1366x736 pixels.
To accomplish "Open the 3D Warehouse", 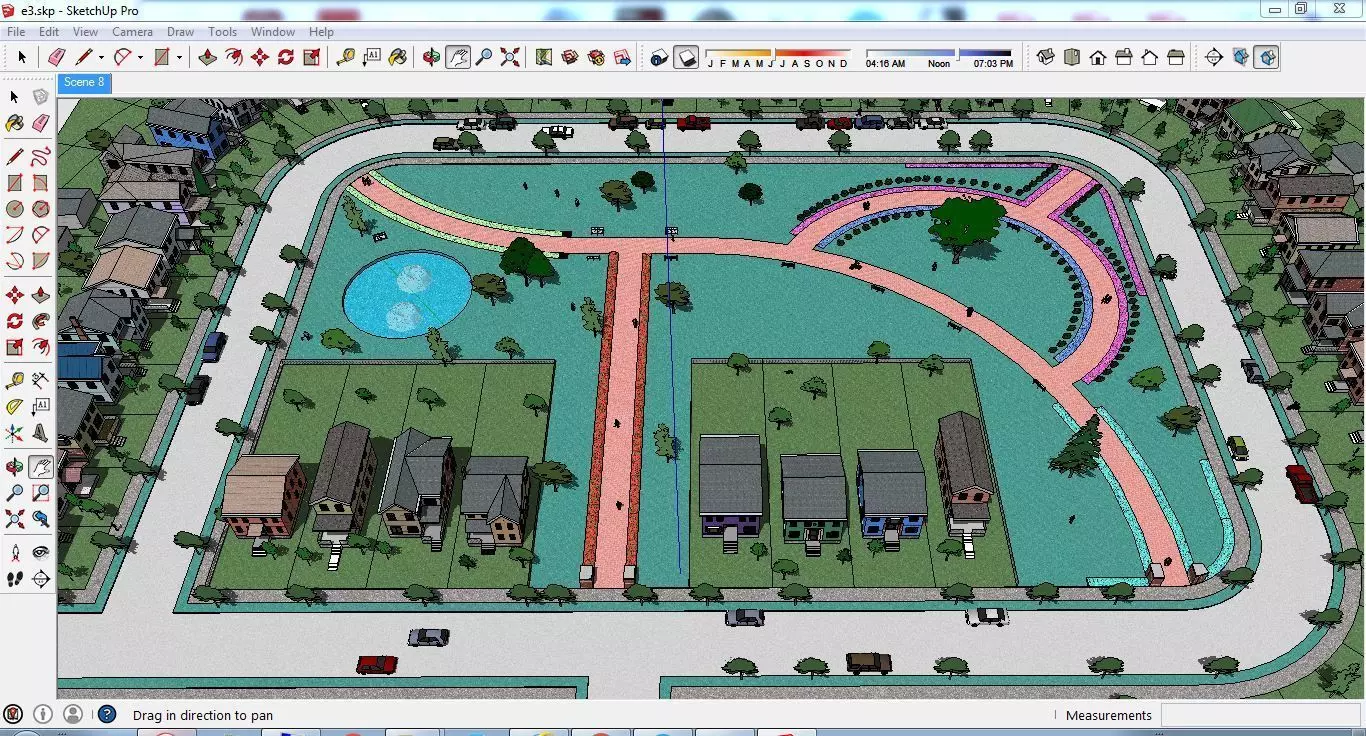I will click(570, 57).
